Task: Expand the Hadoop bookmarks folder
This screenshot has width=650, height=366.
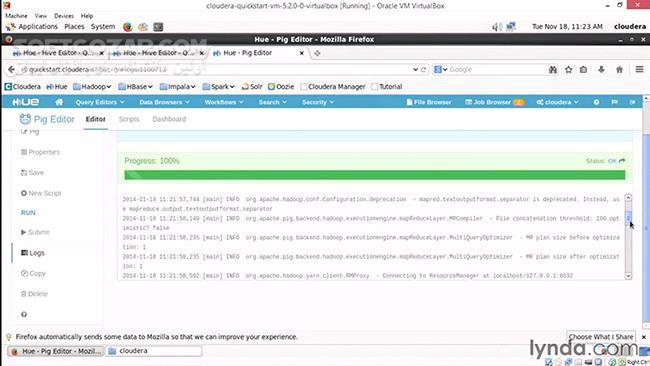Action: click(92, 87)
